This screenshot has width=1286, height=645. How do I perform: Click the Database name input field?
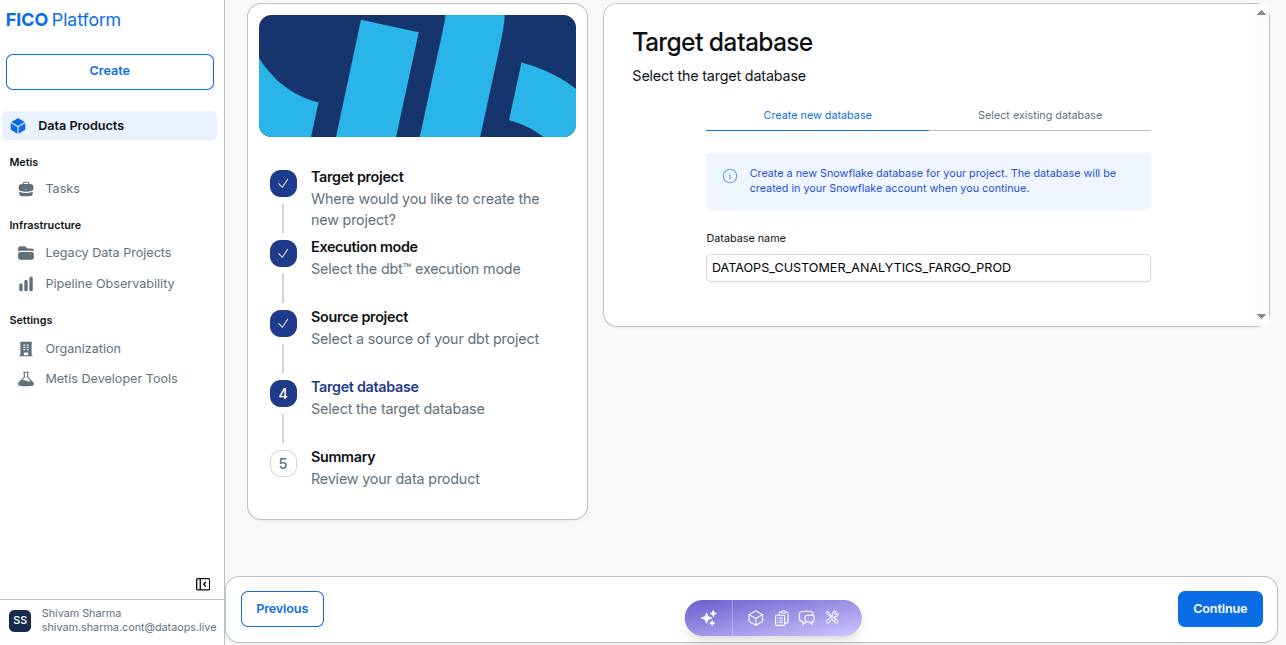tap(928, 268)
